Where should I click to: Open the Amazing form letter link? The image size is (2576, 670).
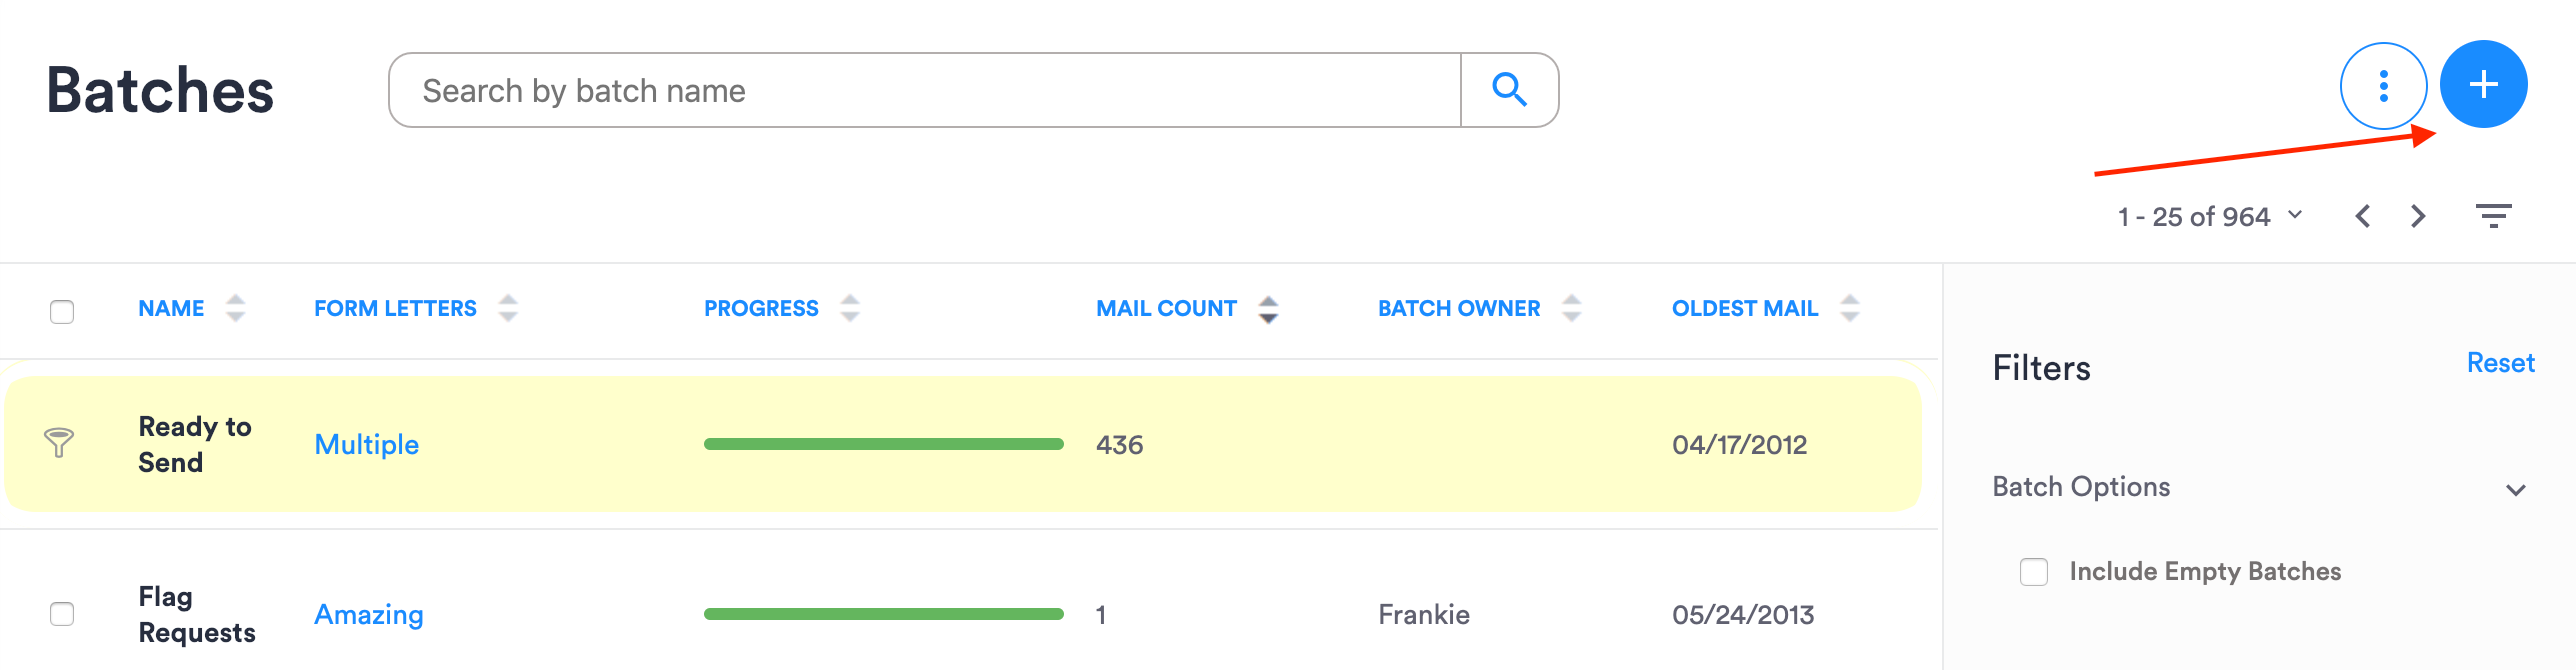369,613
